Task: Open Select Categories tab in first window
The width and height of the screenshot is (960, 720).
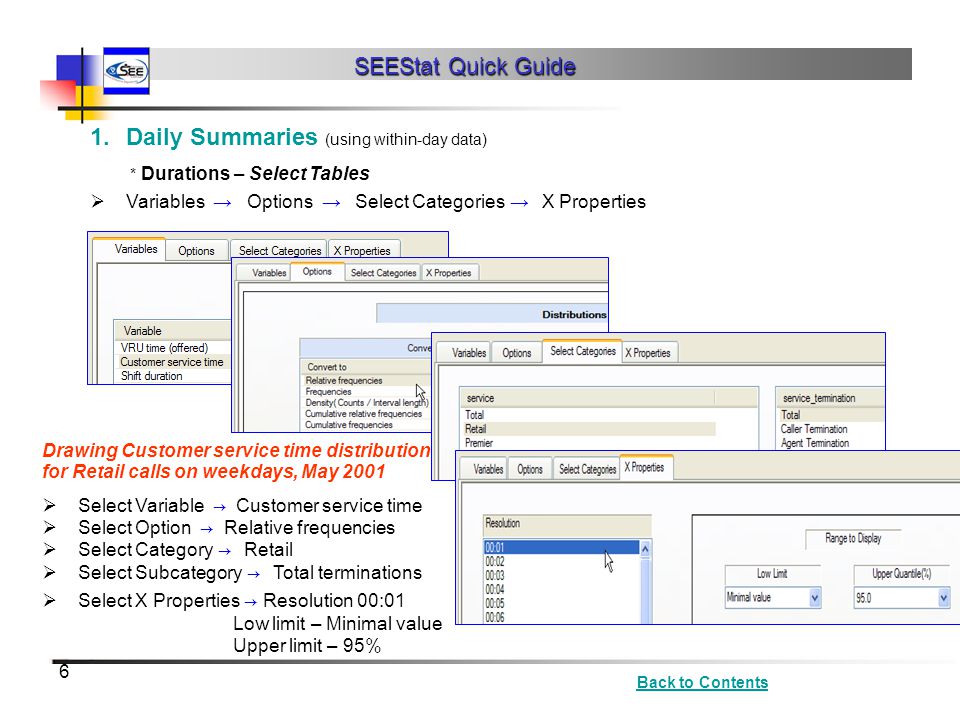Action: coord(280,250)
